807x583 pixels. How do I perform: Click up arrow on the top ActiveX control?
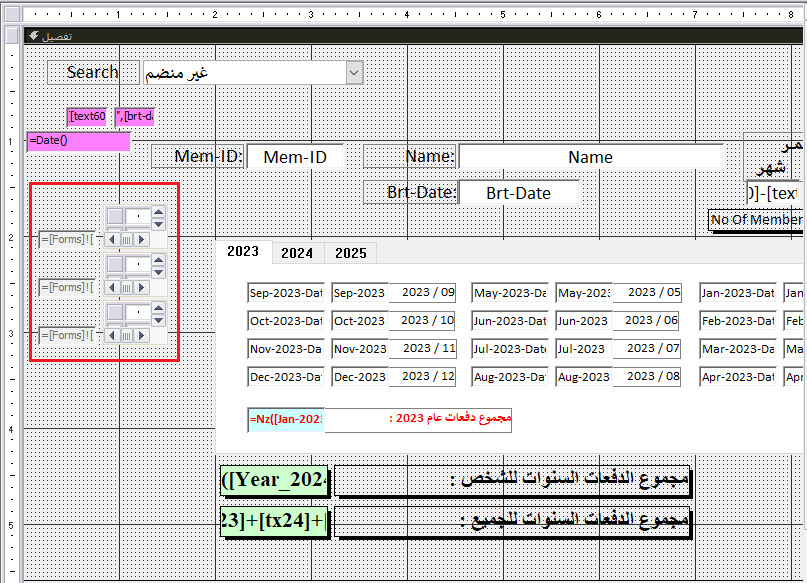[x=158, y=211]
